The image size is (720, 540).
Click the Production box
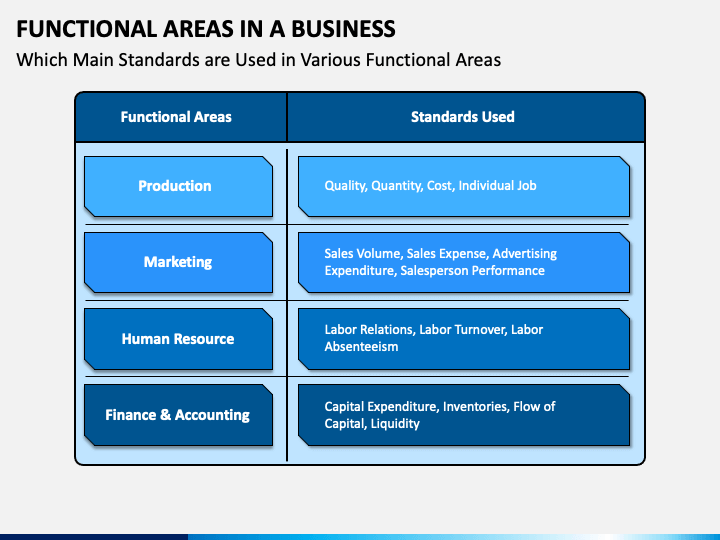click(x=179, y=186)
